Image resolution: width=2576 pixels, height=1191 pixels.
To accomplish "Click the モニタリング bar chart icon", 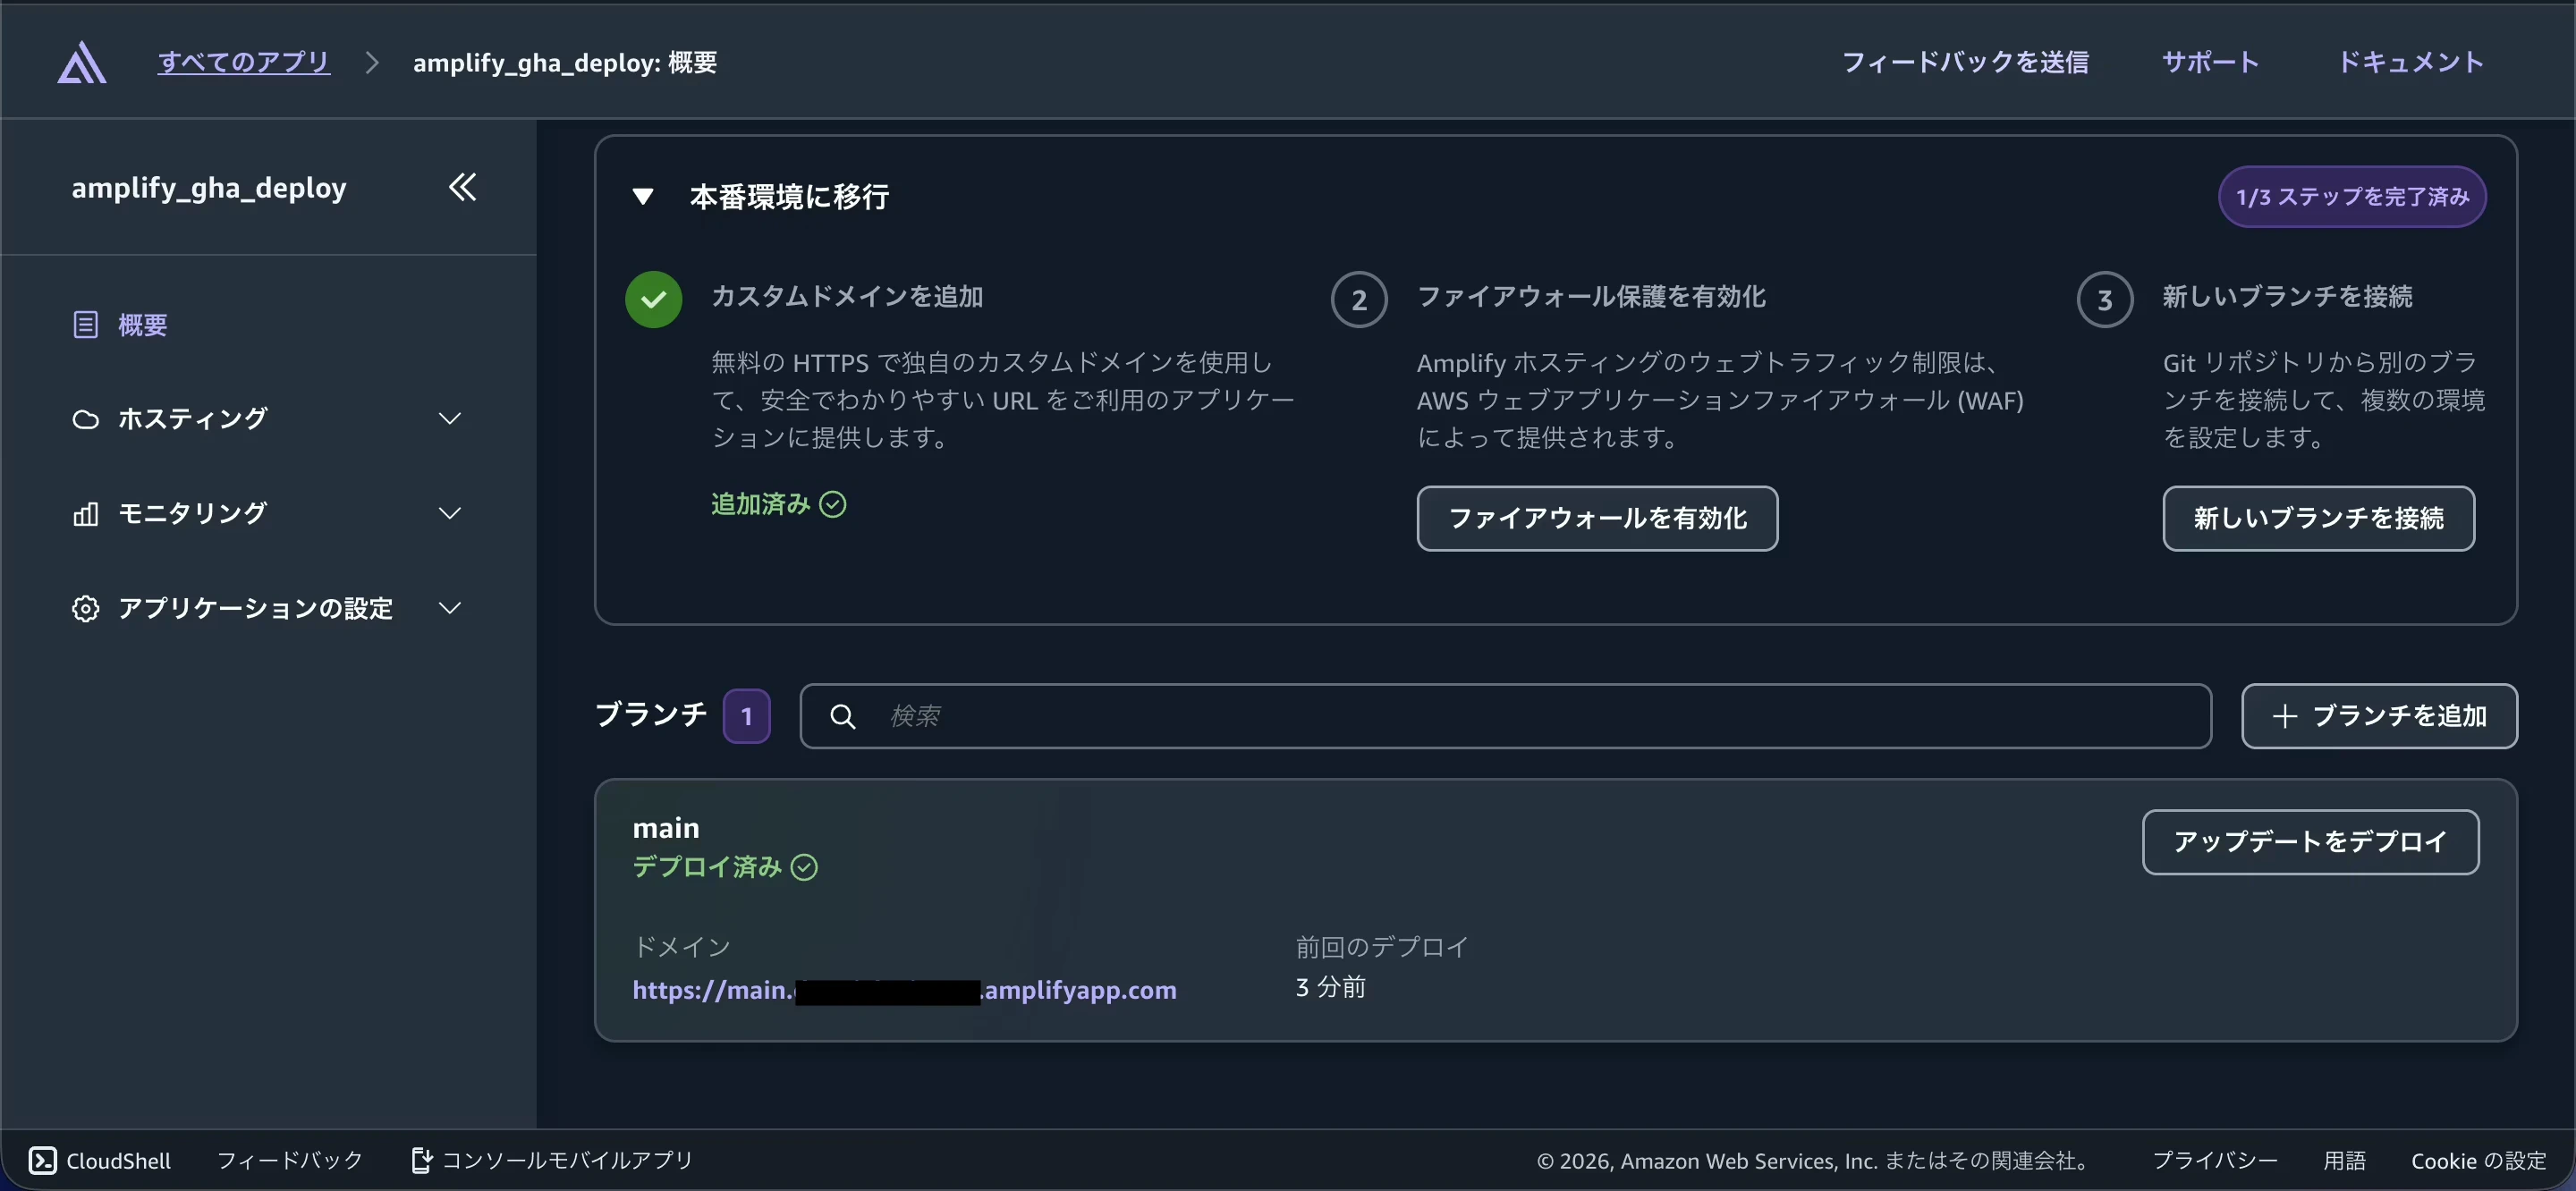I will click(85, 514).
